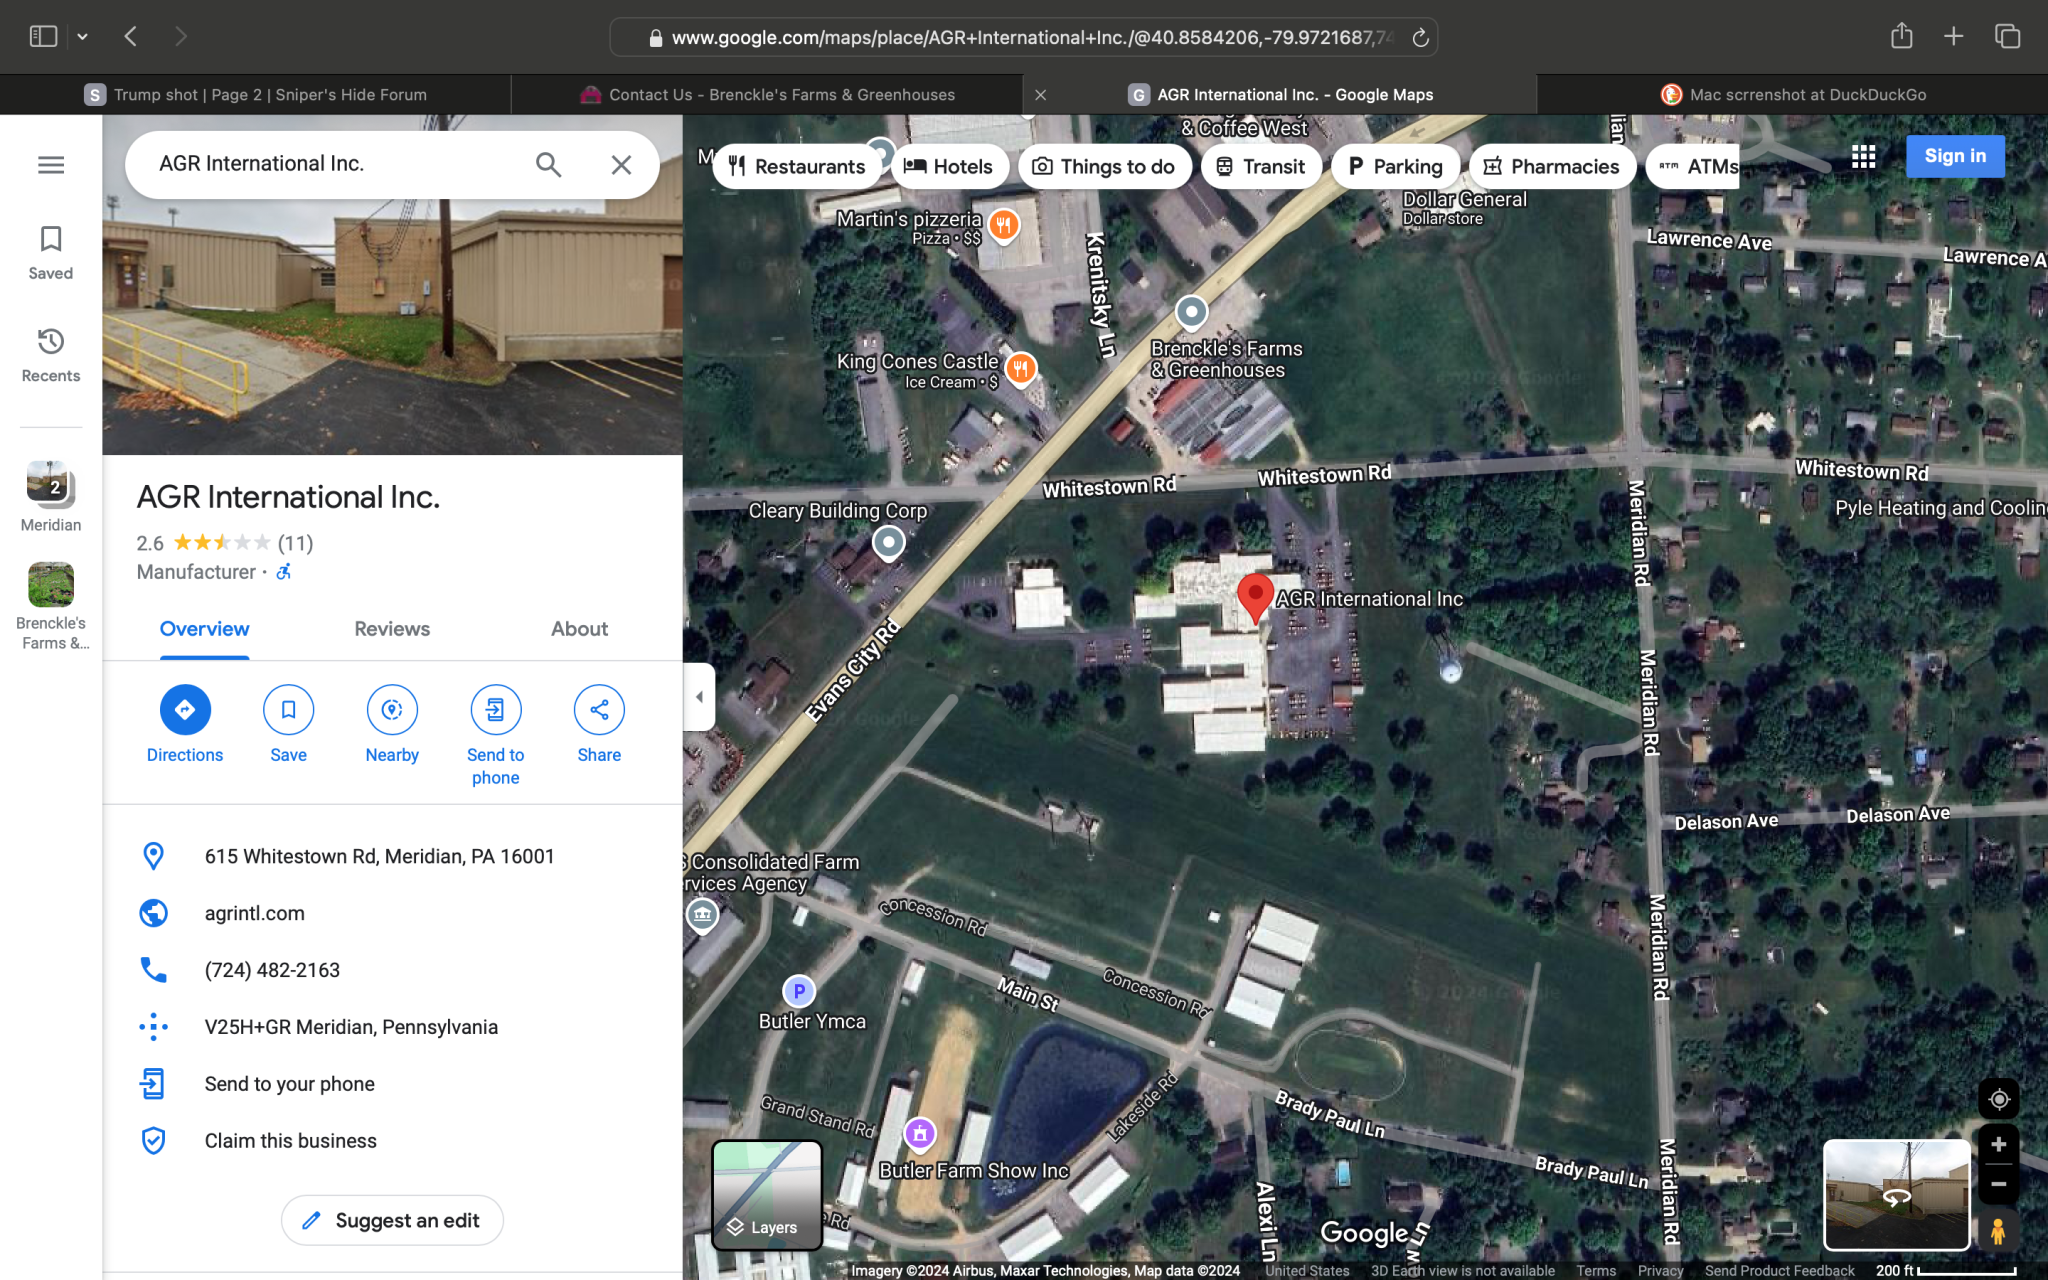Click the Send to phone icon button

[x=496, y=710]
